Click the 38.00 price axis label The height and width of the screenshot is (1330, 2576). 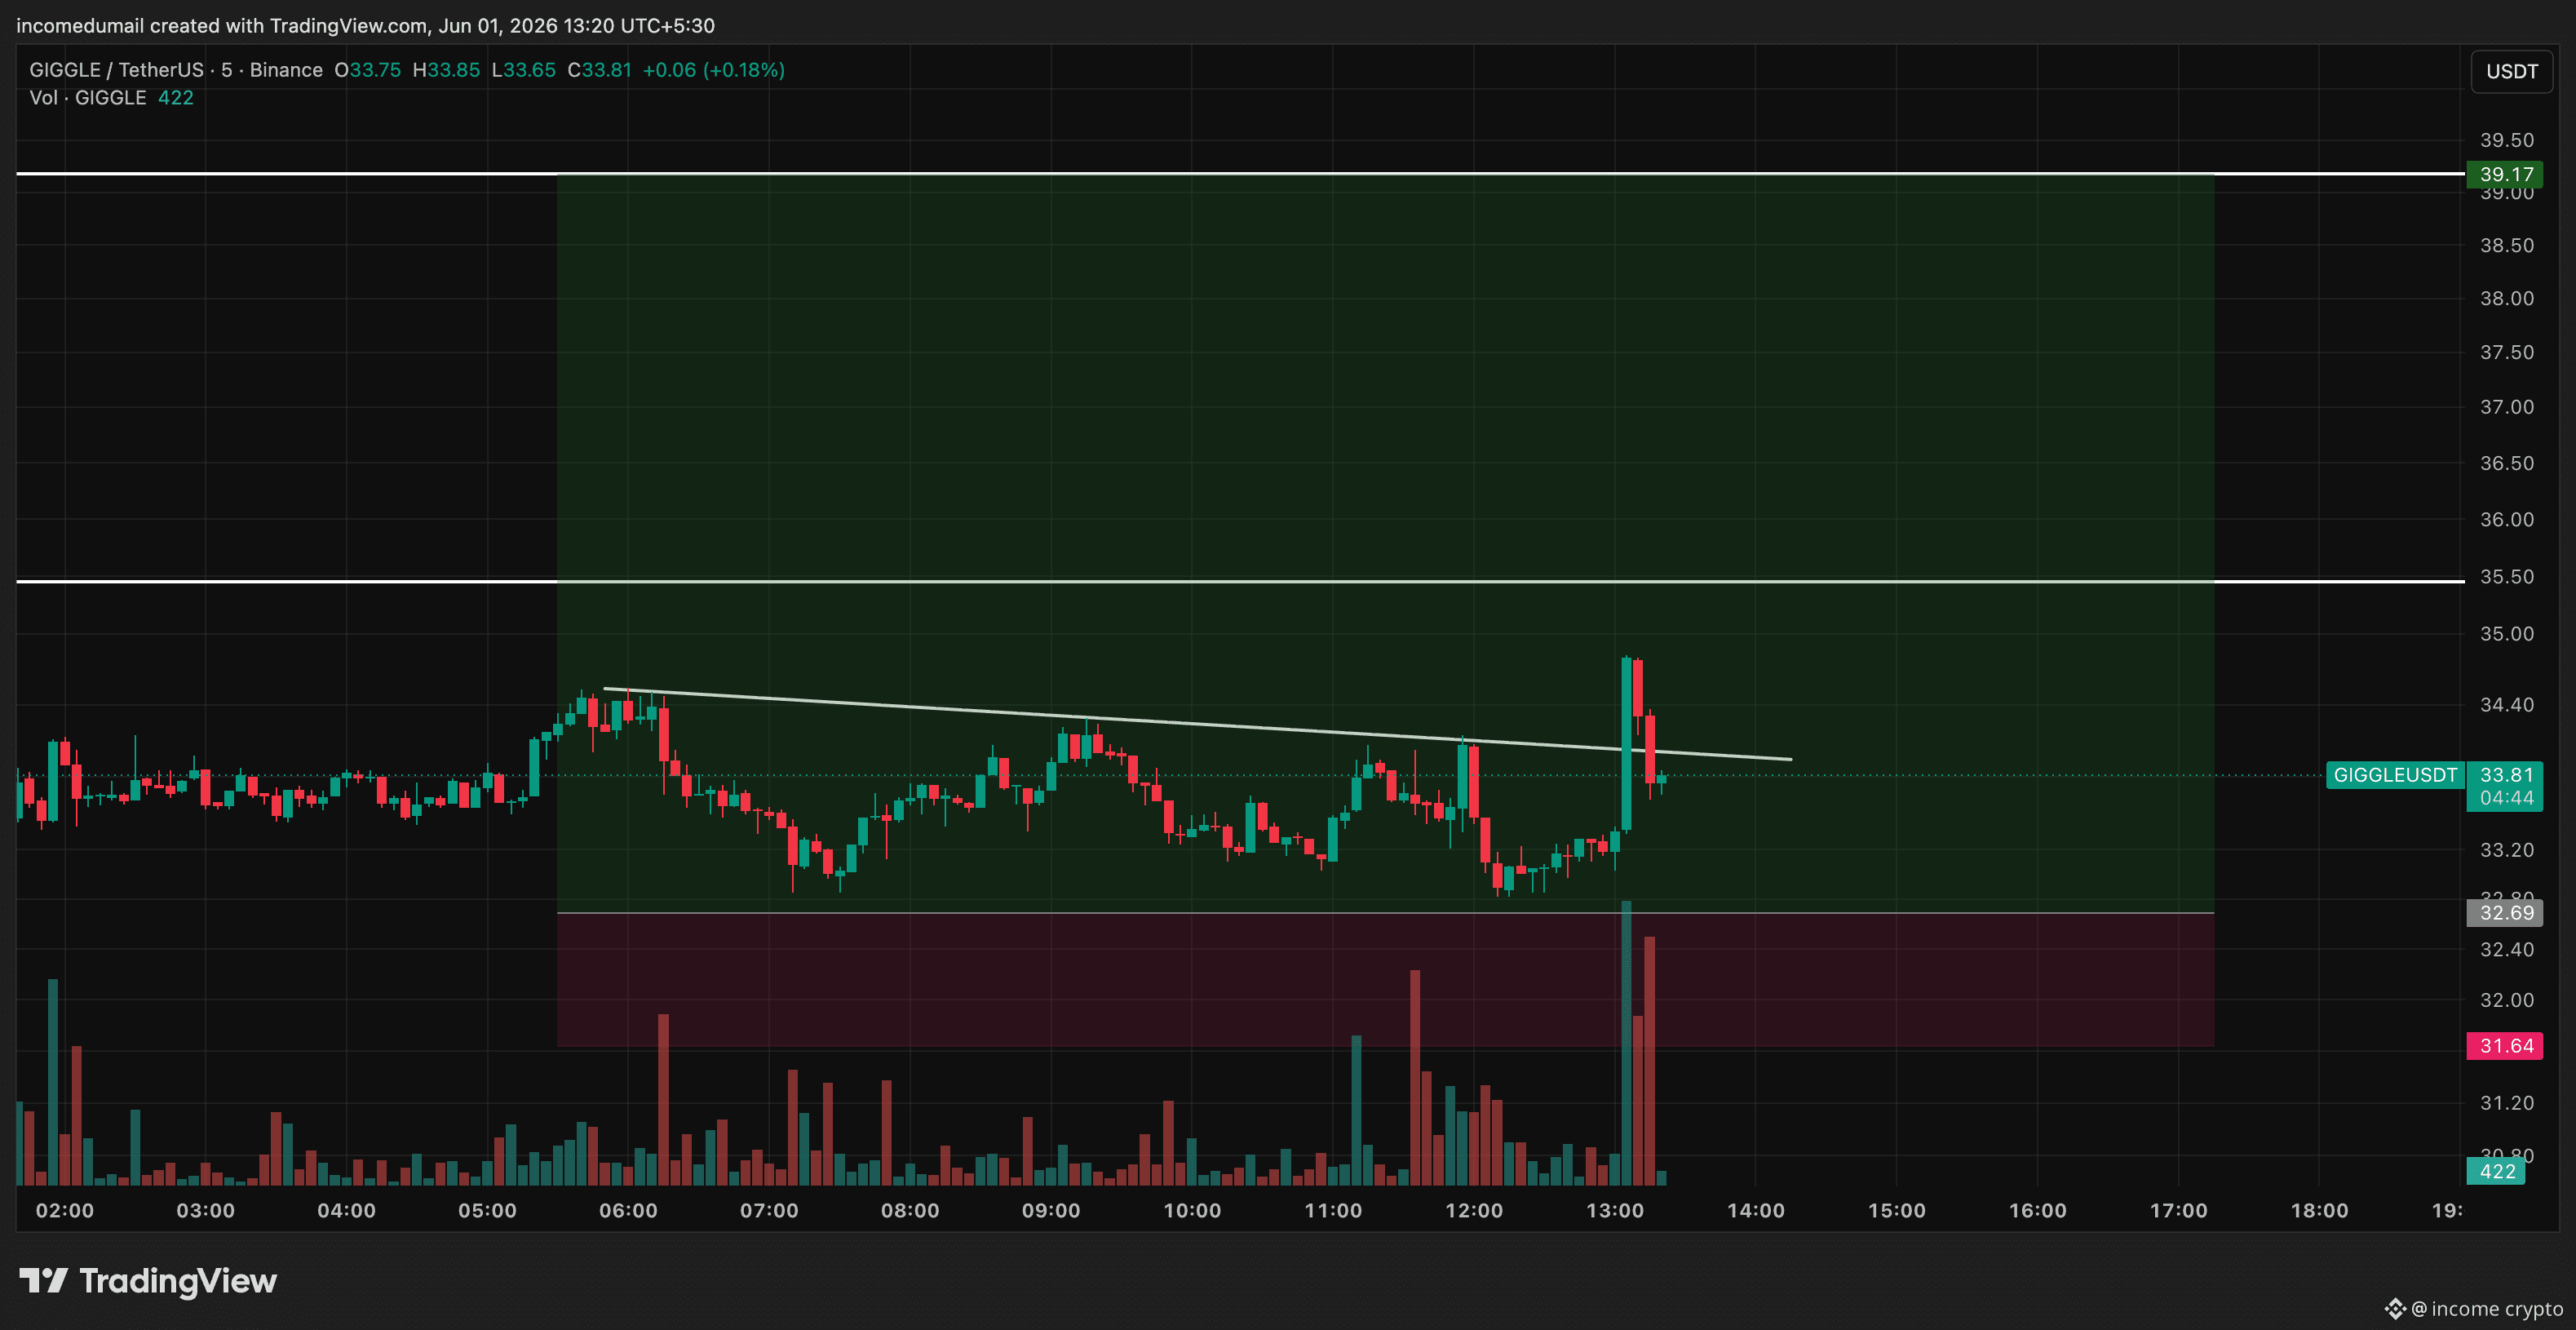tap(2506, 298)
